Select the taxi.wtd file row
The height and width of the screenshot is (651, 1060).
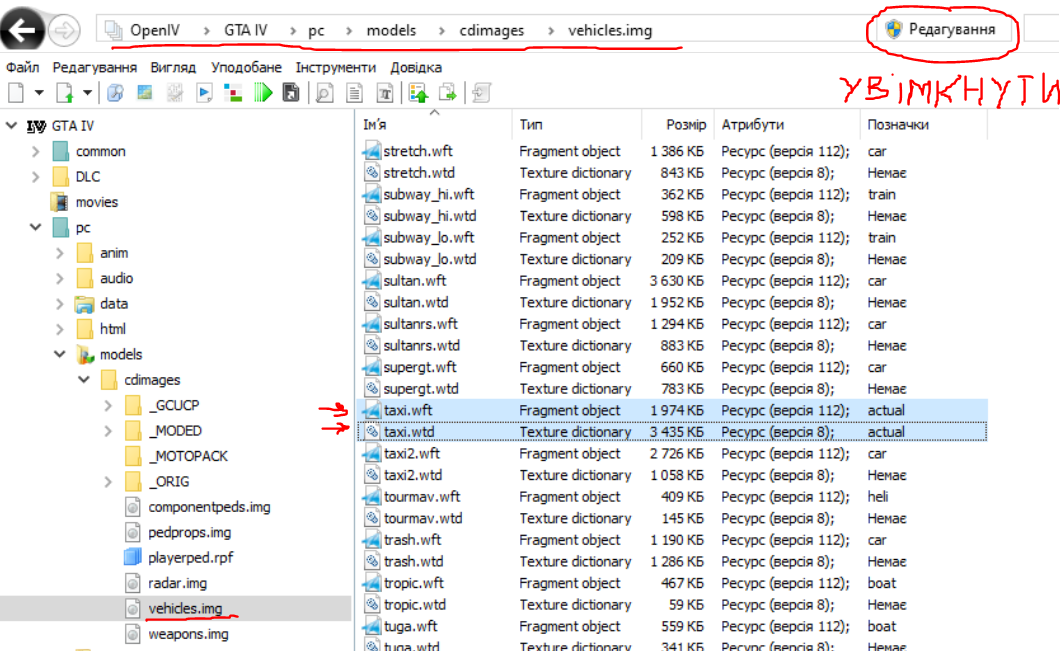(673, 432)
